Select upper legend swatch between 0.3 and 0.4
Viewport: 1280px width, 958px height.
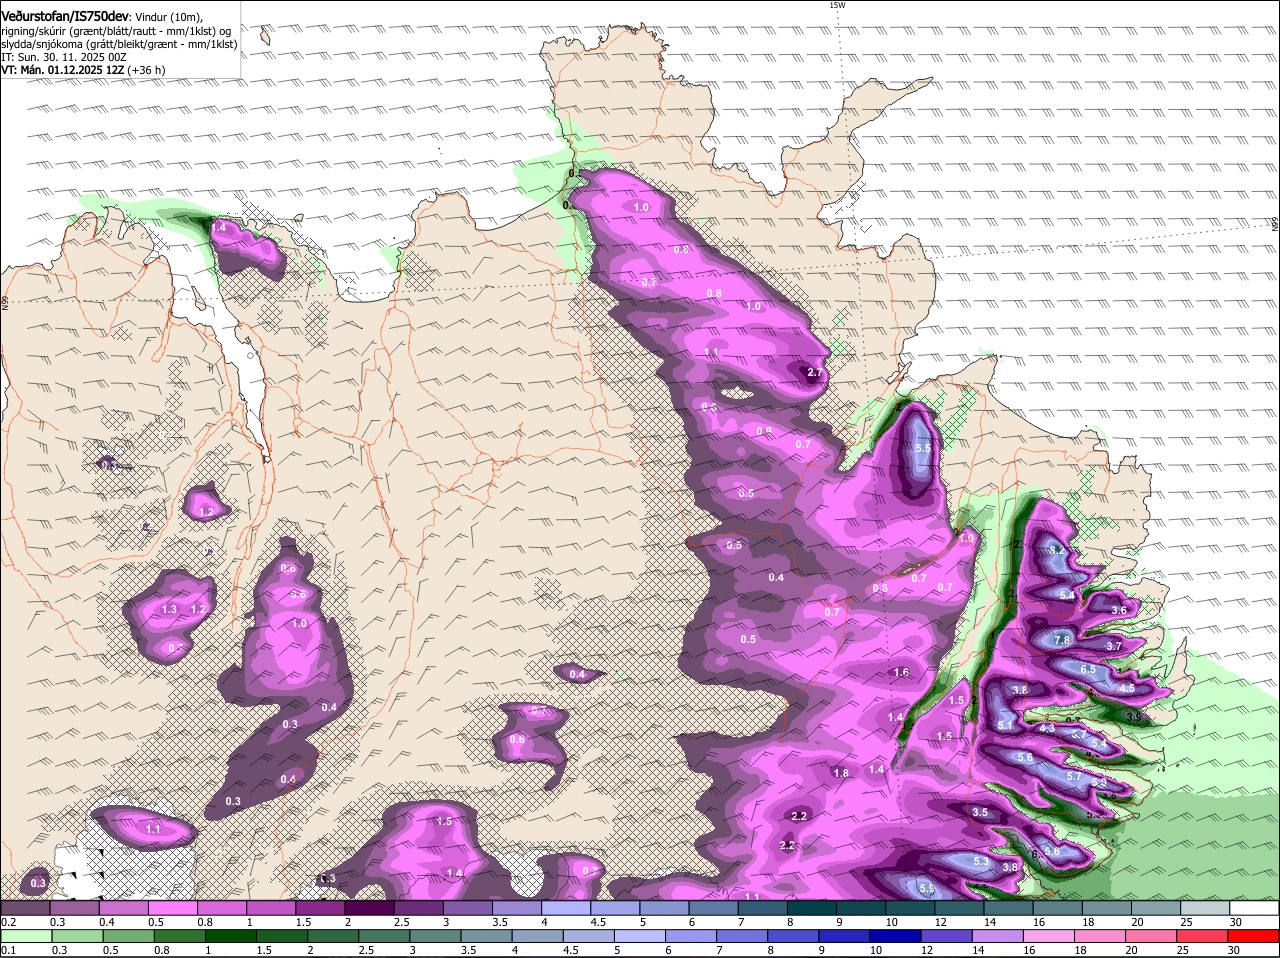coord(74,908)
